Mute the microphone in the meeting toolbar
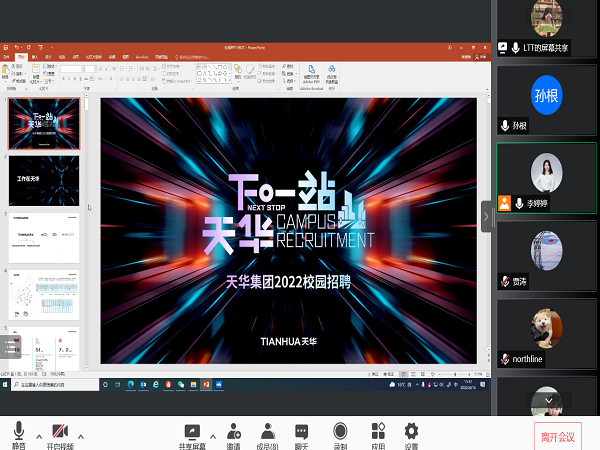The image size is (600, 450). (x=18, y=431)
